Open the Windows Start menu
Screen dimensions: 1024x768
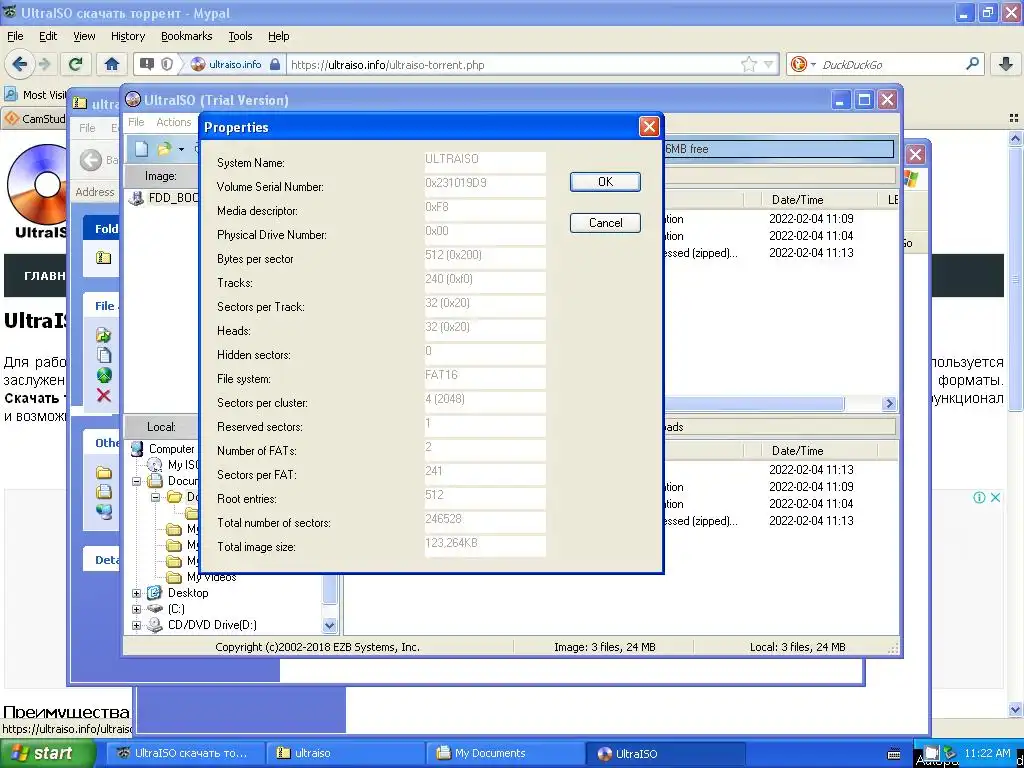point(47,753)
